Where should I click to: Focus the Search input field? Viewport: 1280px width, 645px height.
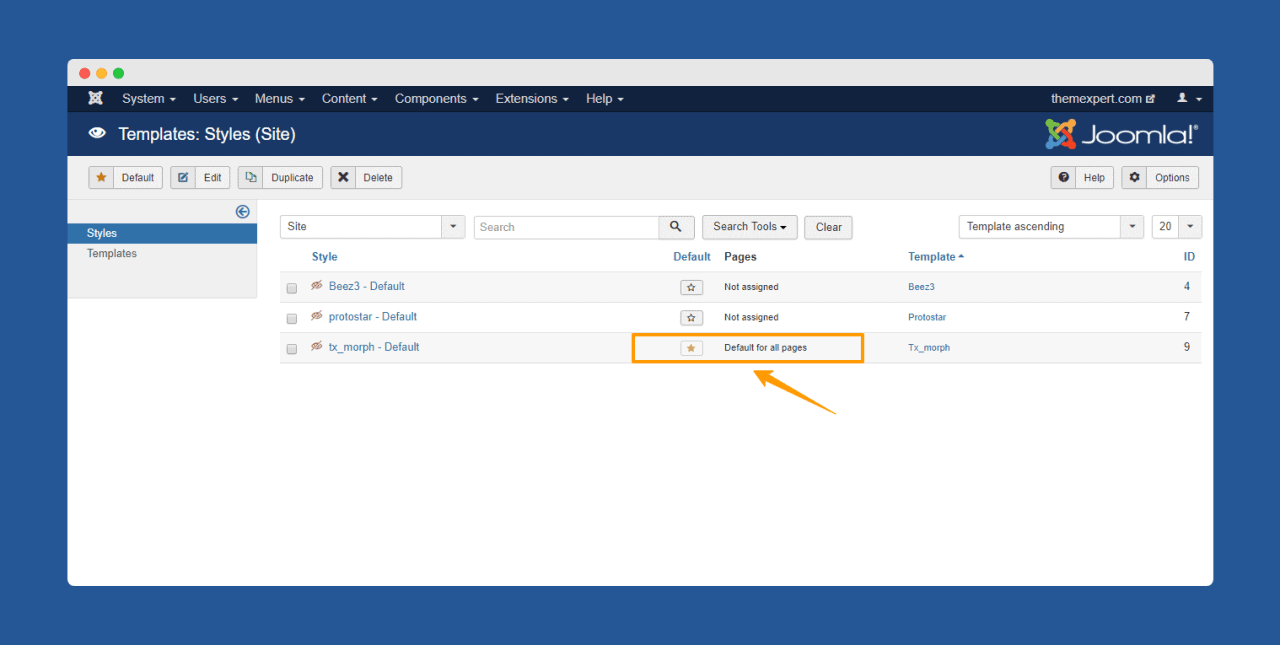click(x=566, y=227)
